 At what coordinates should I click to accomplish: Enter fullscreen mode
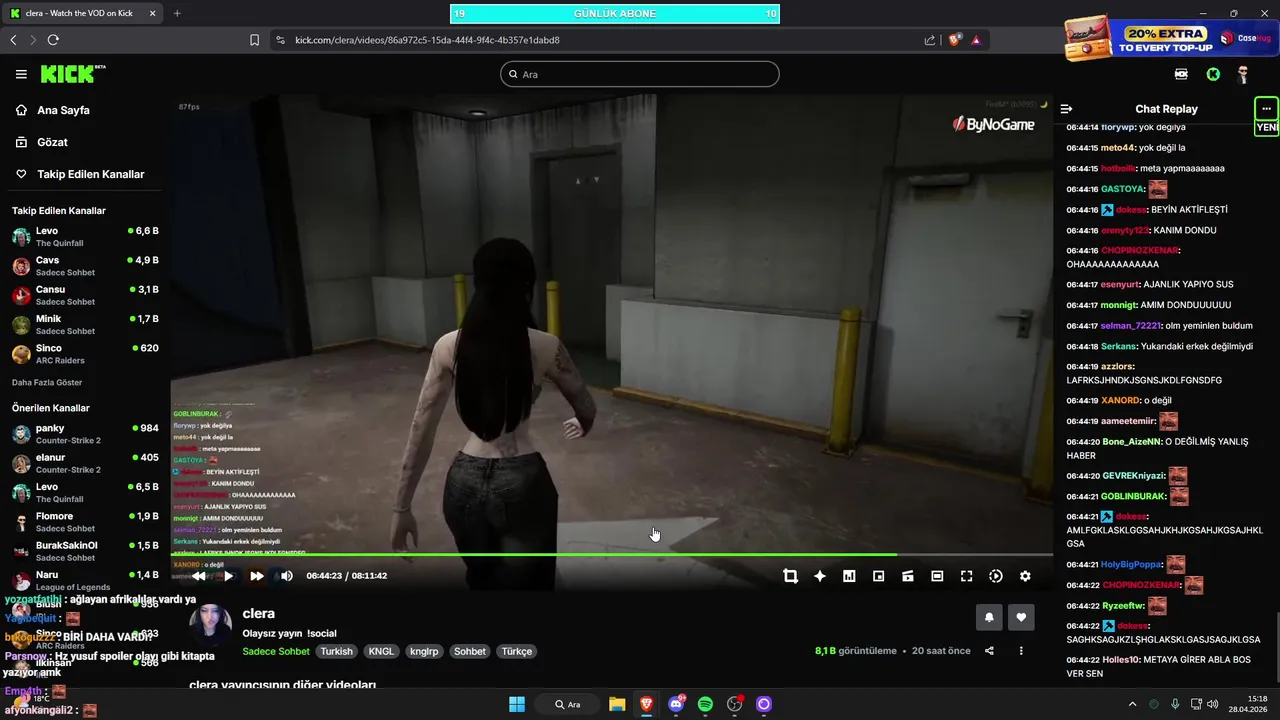pyautogui.click(x=966, y=576)
